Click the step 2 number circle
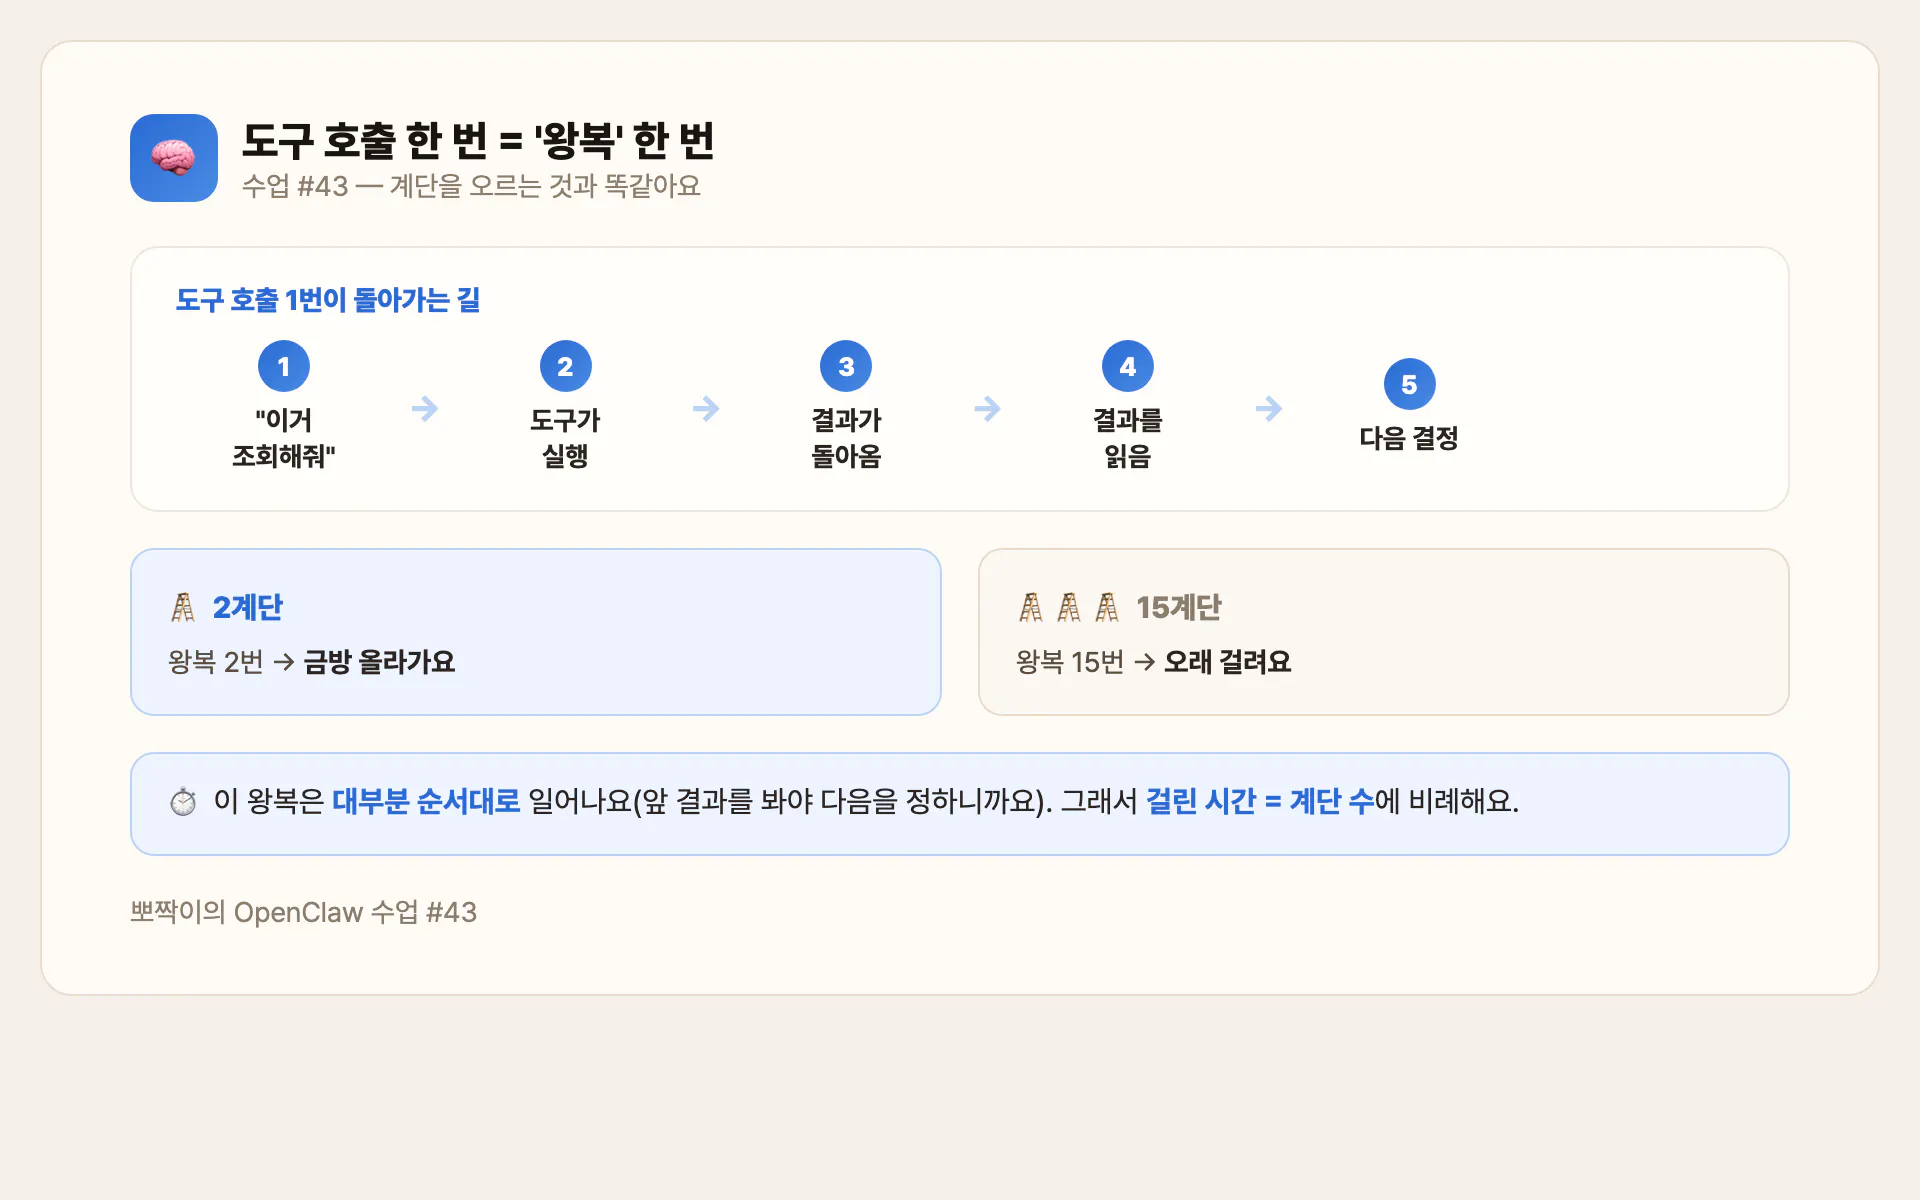The width and height of the screenshot is (1920, 1200). tap(565, 367)
